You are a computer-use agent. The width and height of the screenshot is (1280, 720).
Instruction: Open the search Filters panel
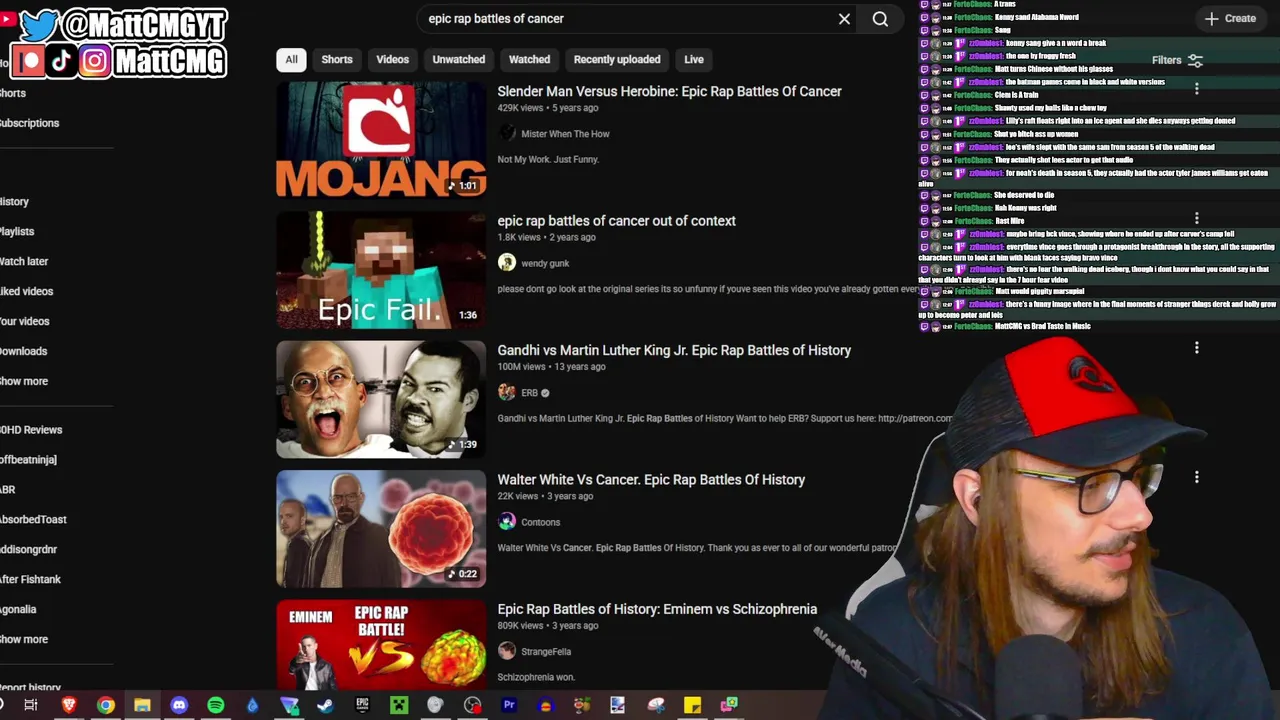pos(1177,60)
